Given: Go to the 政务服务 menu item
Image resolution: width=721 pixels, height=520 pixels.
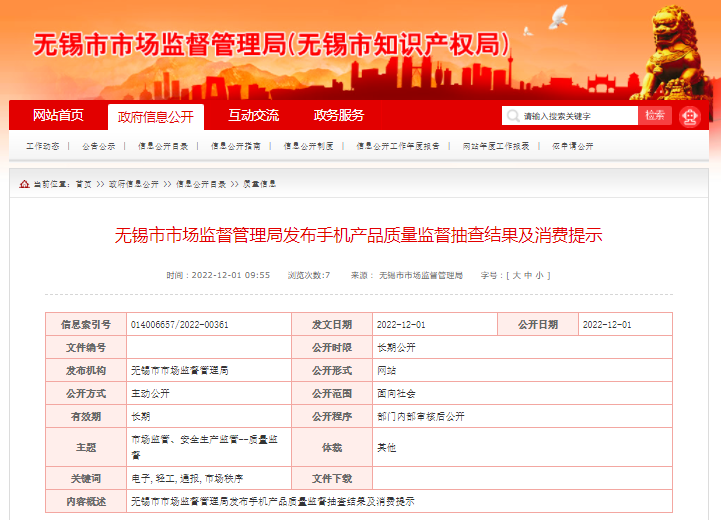Looking at the screenshot, I should click(339, 115).
